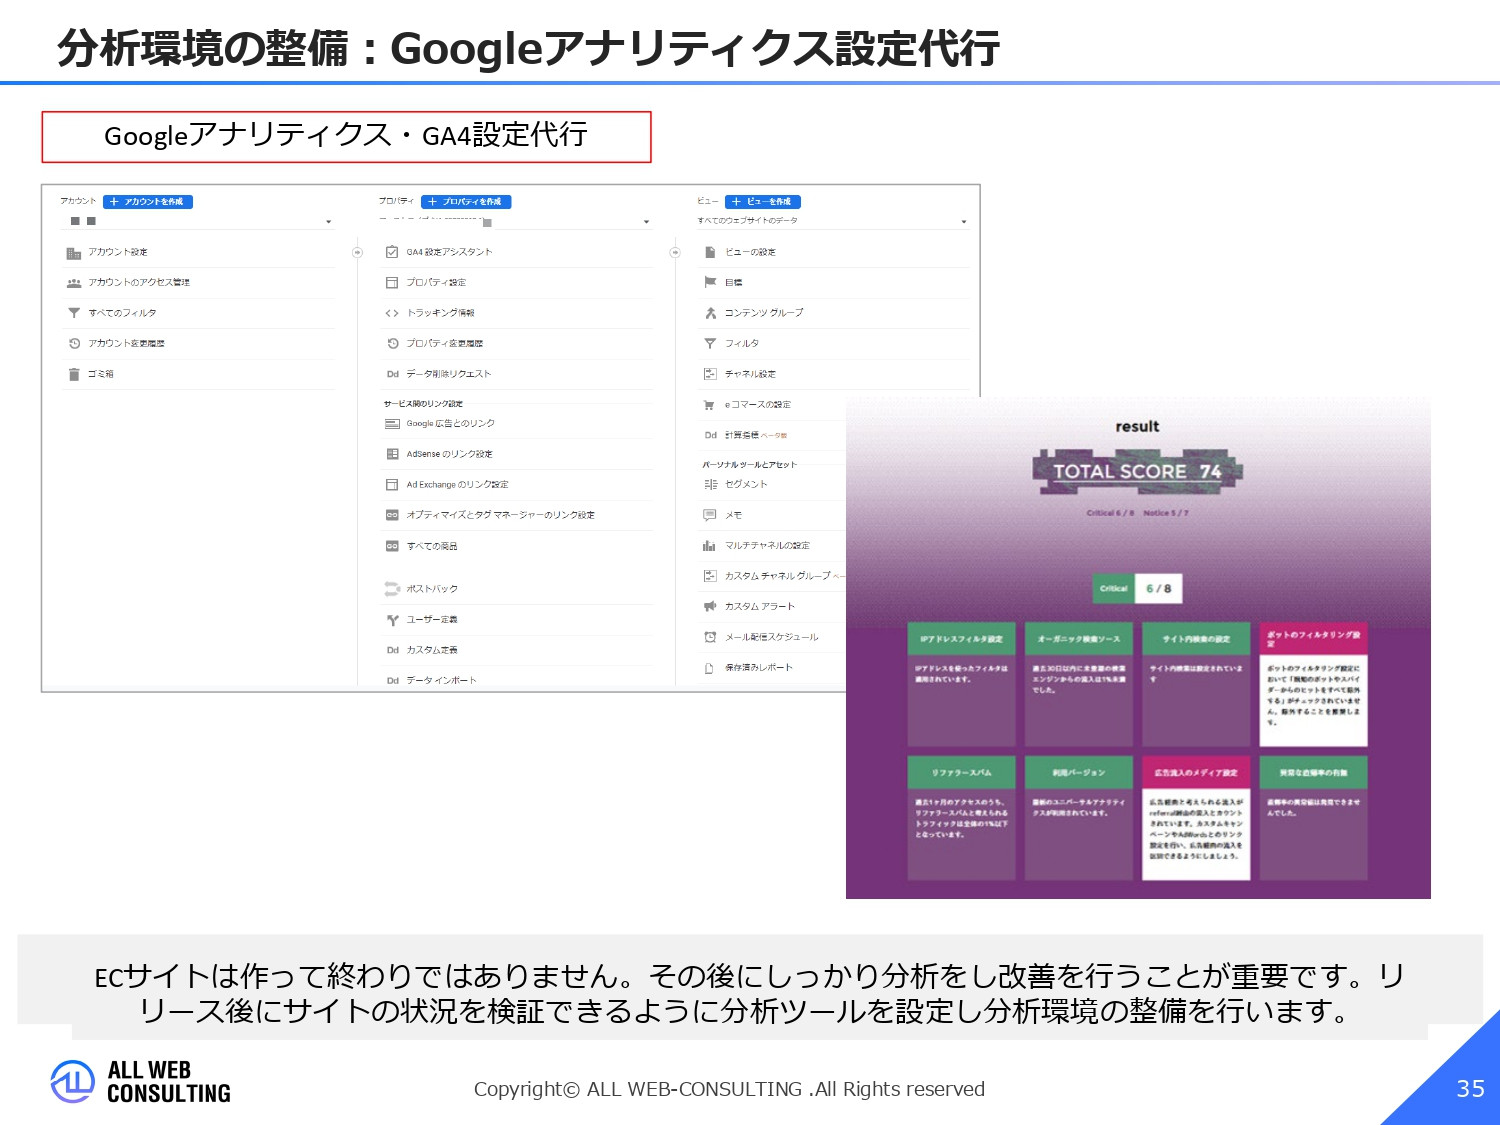Open the account selector dropdown
Viewport: 1500px width, 1125px height.
tap(329, 221)
